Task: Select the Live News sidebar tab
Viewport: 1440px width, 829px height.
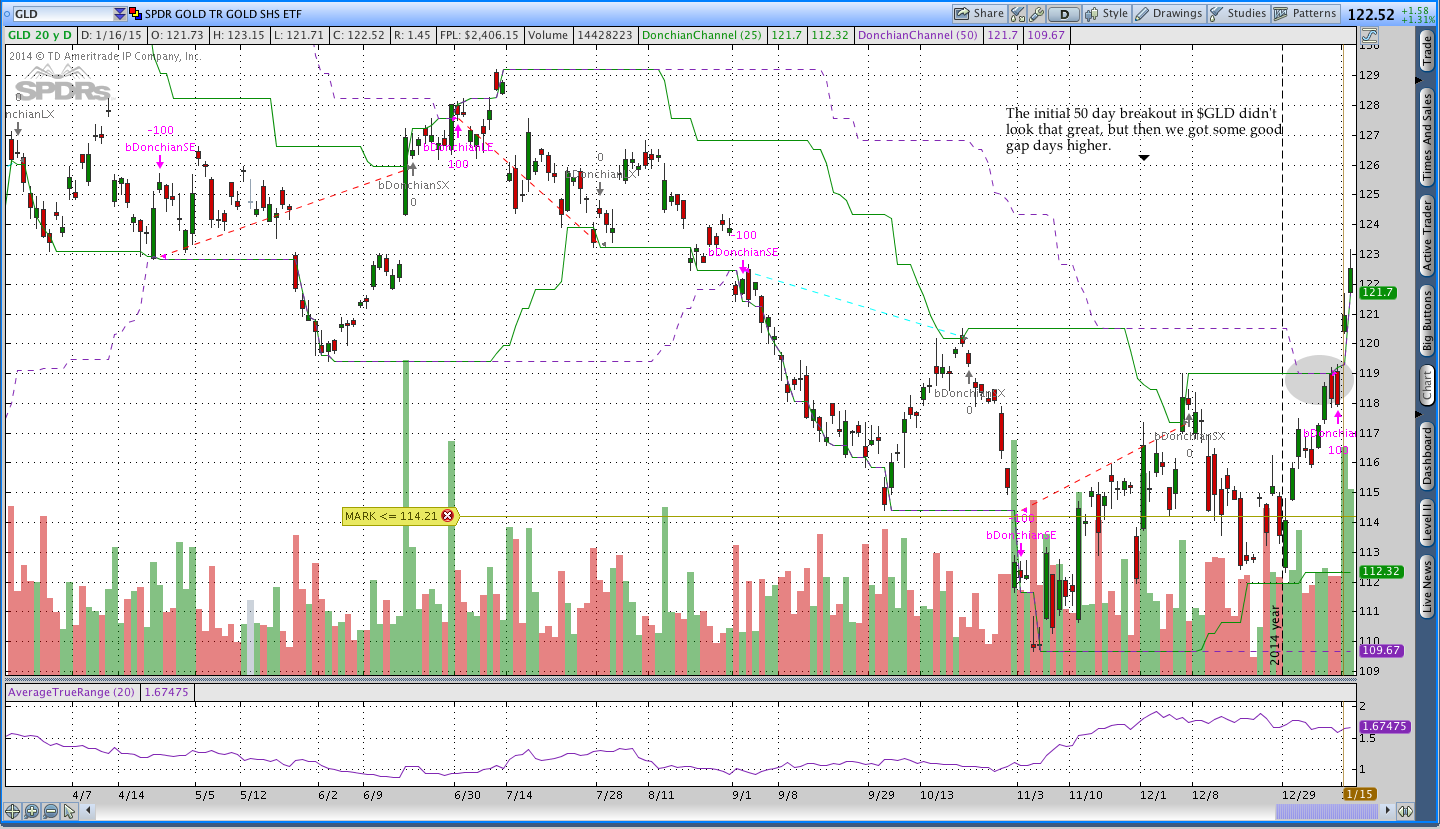Action: click(1427, 588)
